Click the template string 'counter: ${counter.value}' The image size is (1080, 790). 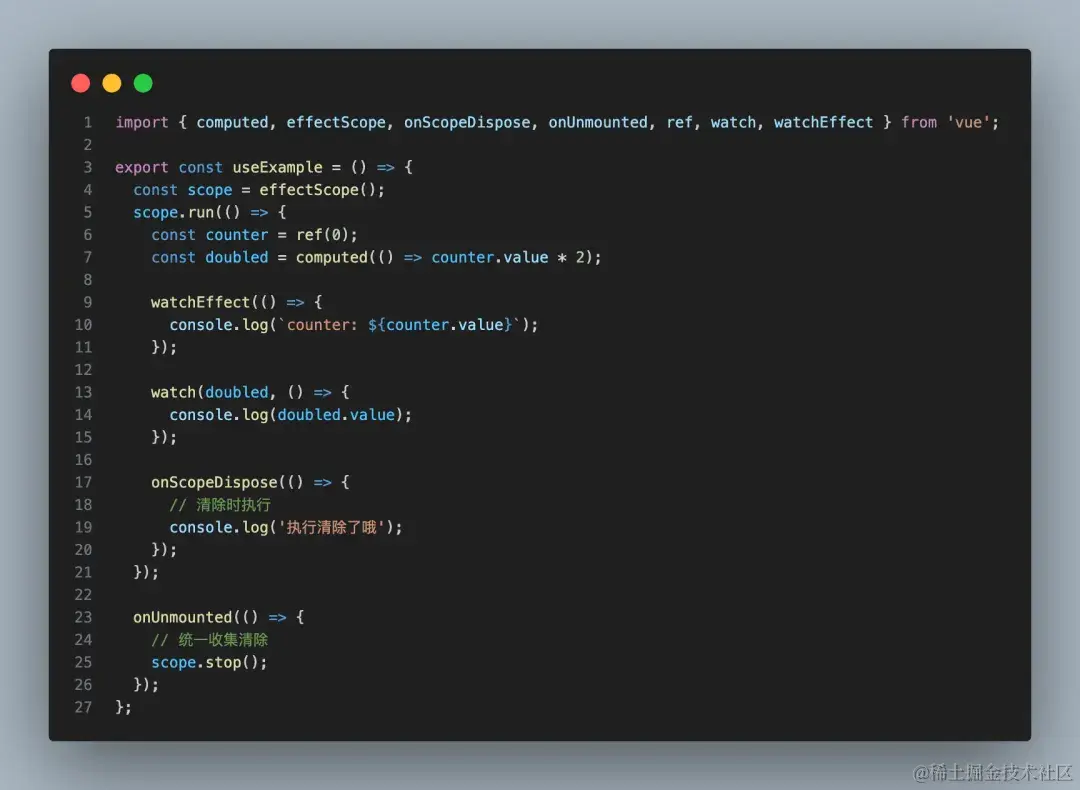click(x=399, y=325)
